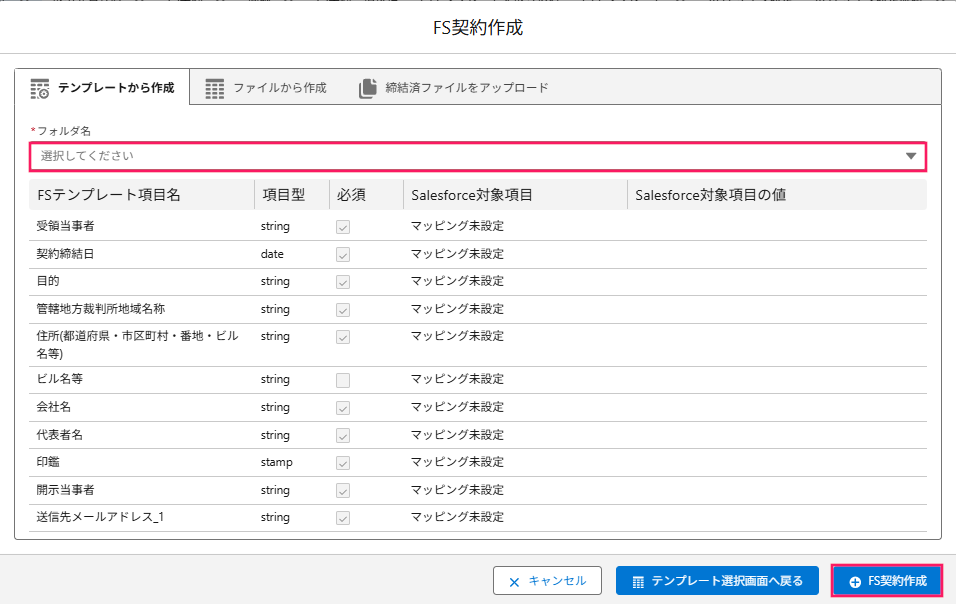This screenshot has width=956, height=604.
Task: Select the 代表者名 item name
Action: (59, 435)
